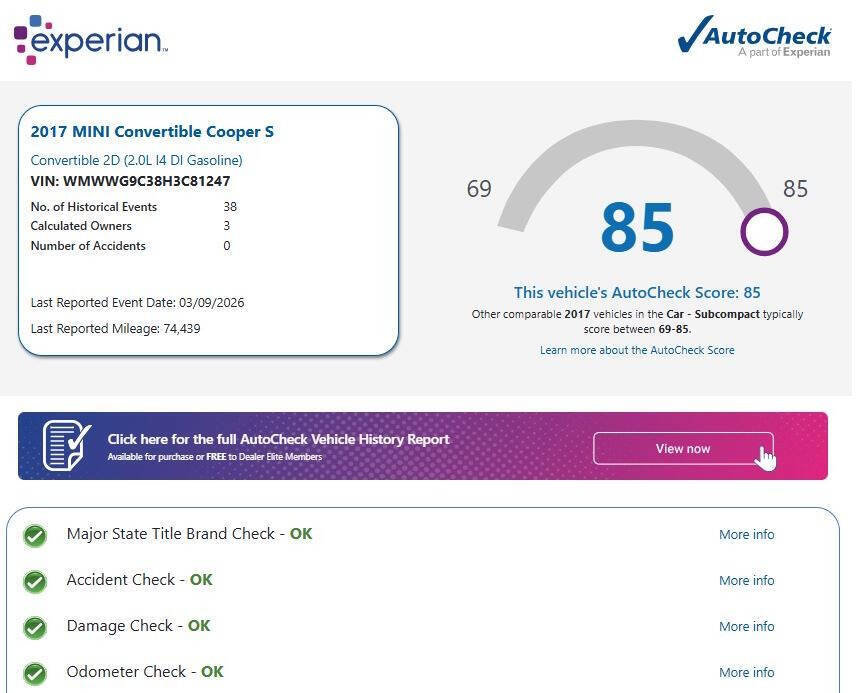Click the Convertible 2D engine description text

tap(136, 160)
